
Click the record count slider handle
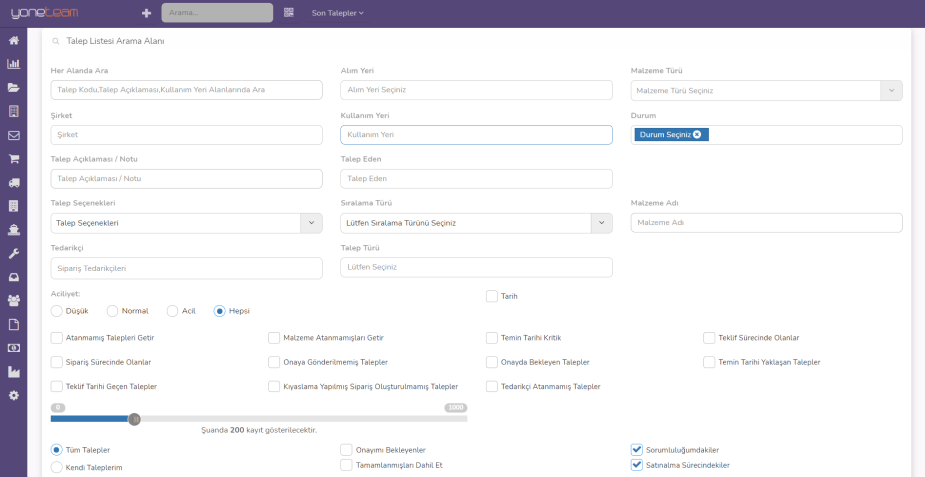pyautogui.click(x=134, y=419)
